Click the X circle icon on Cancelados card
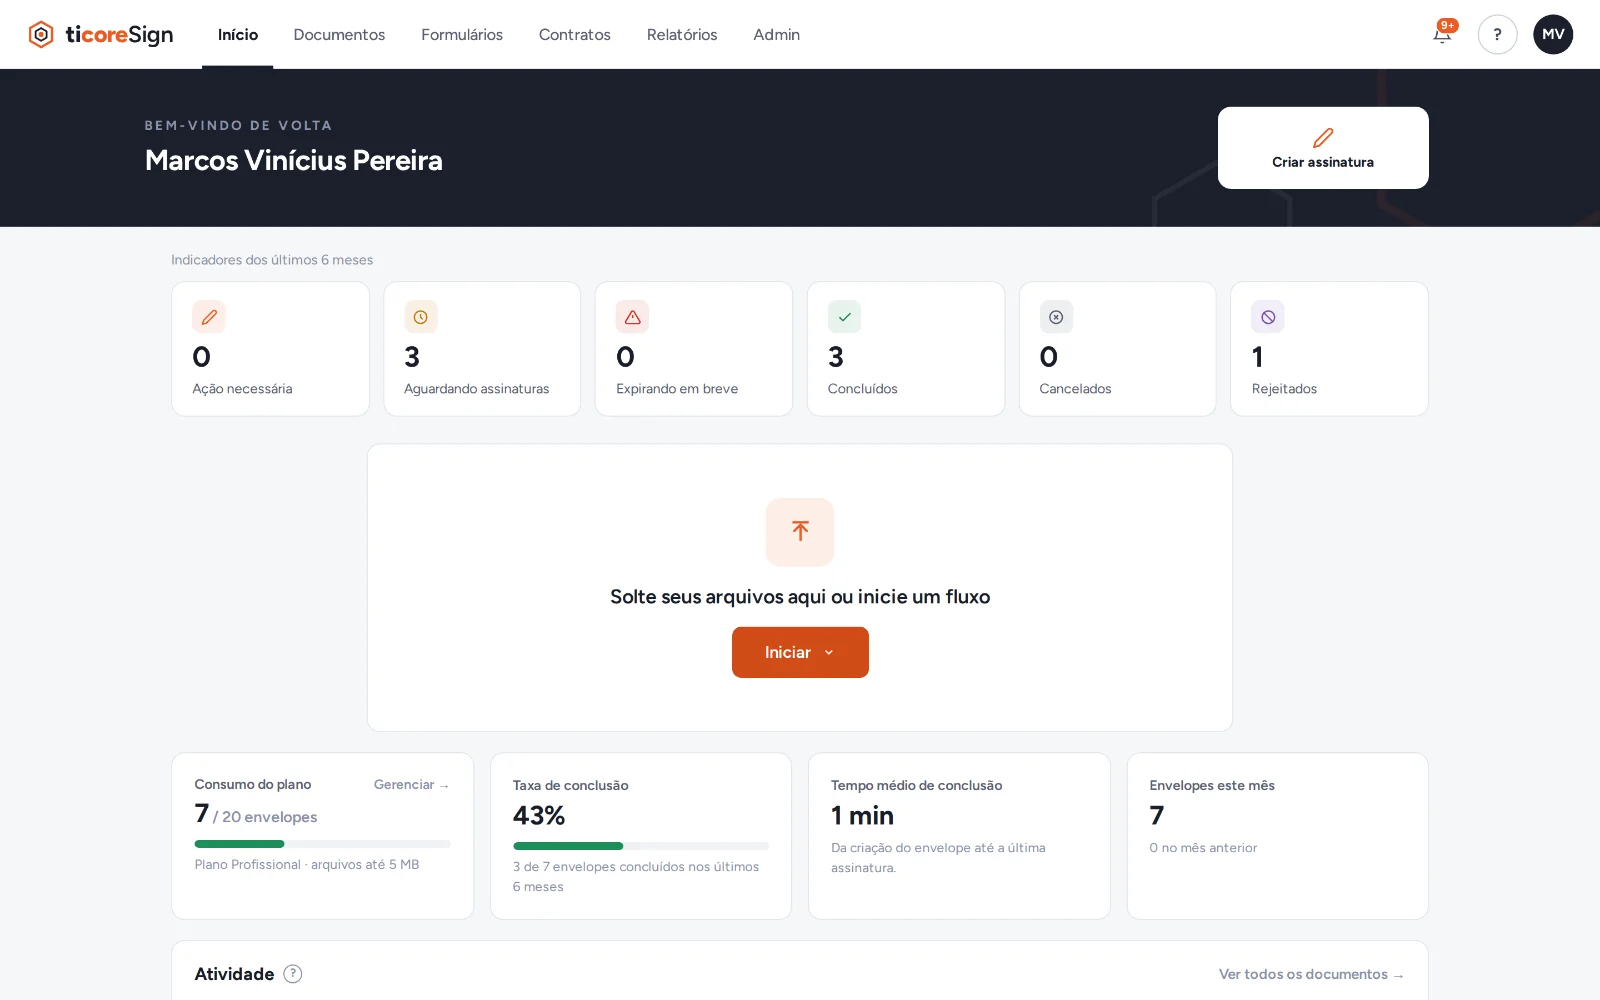1600x1000 pixels. coord(1056,317)
